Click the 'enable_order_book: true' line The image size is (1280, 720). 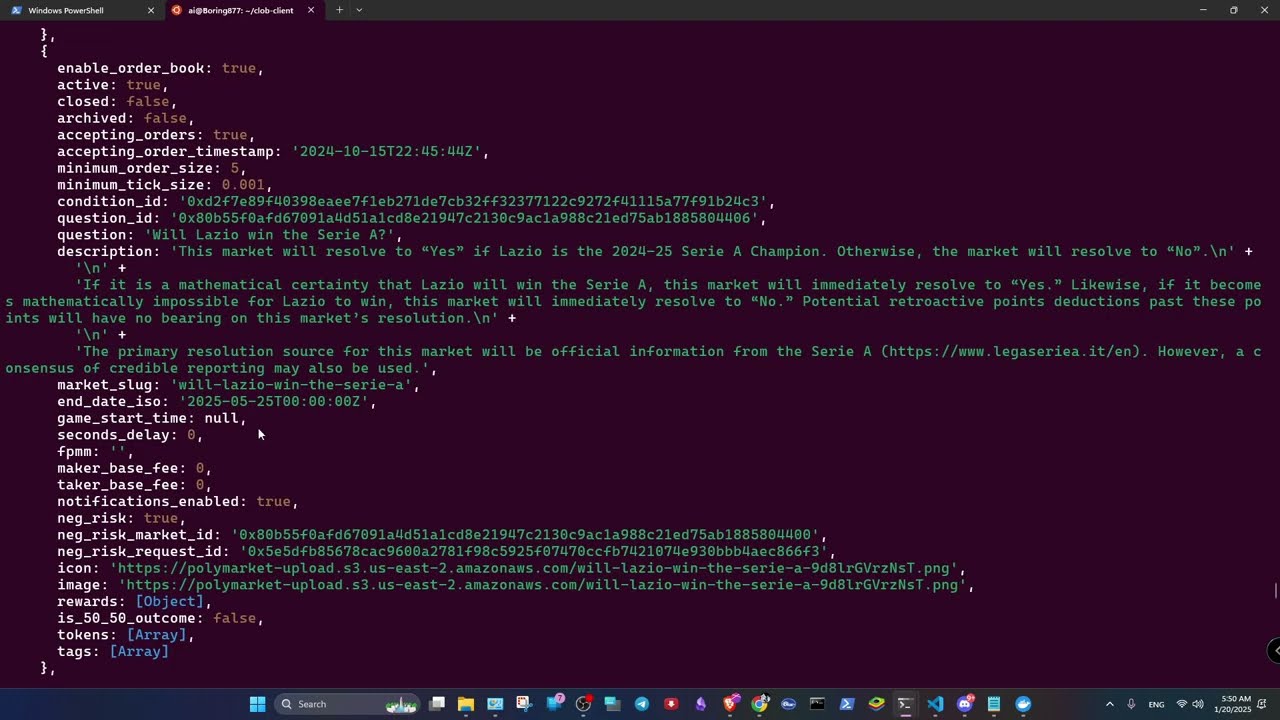pyautogui.click(x=160, y=68)
